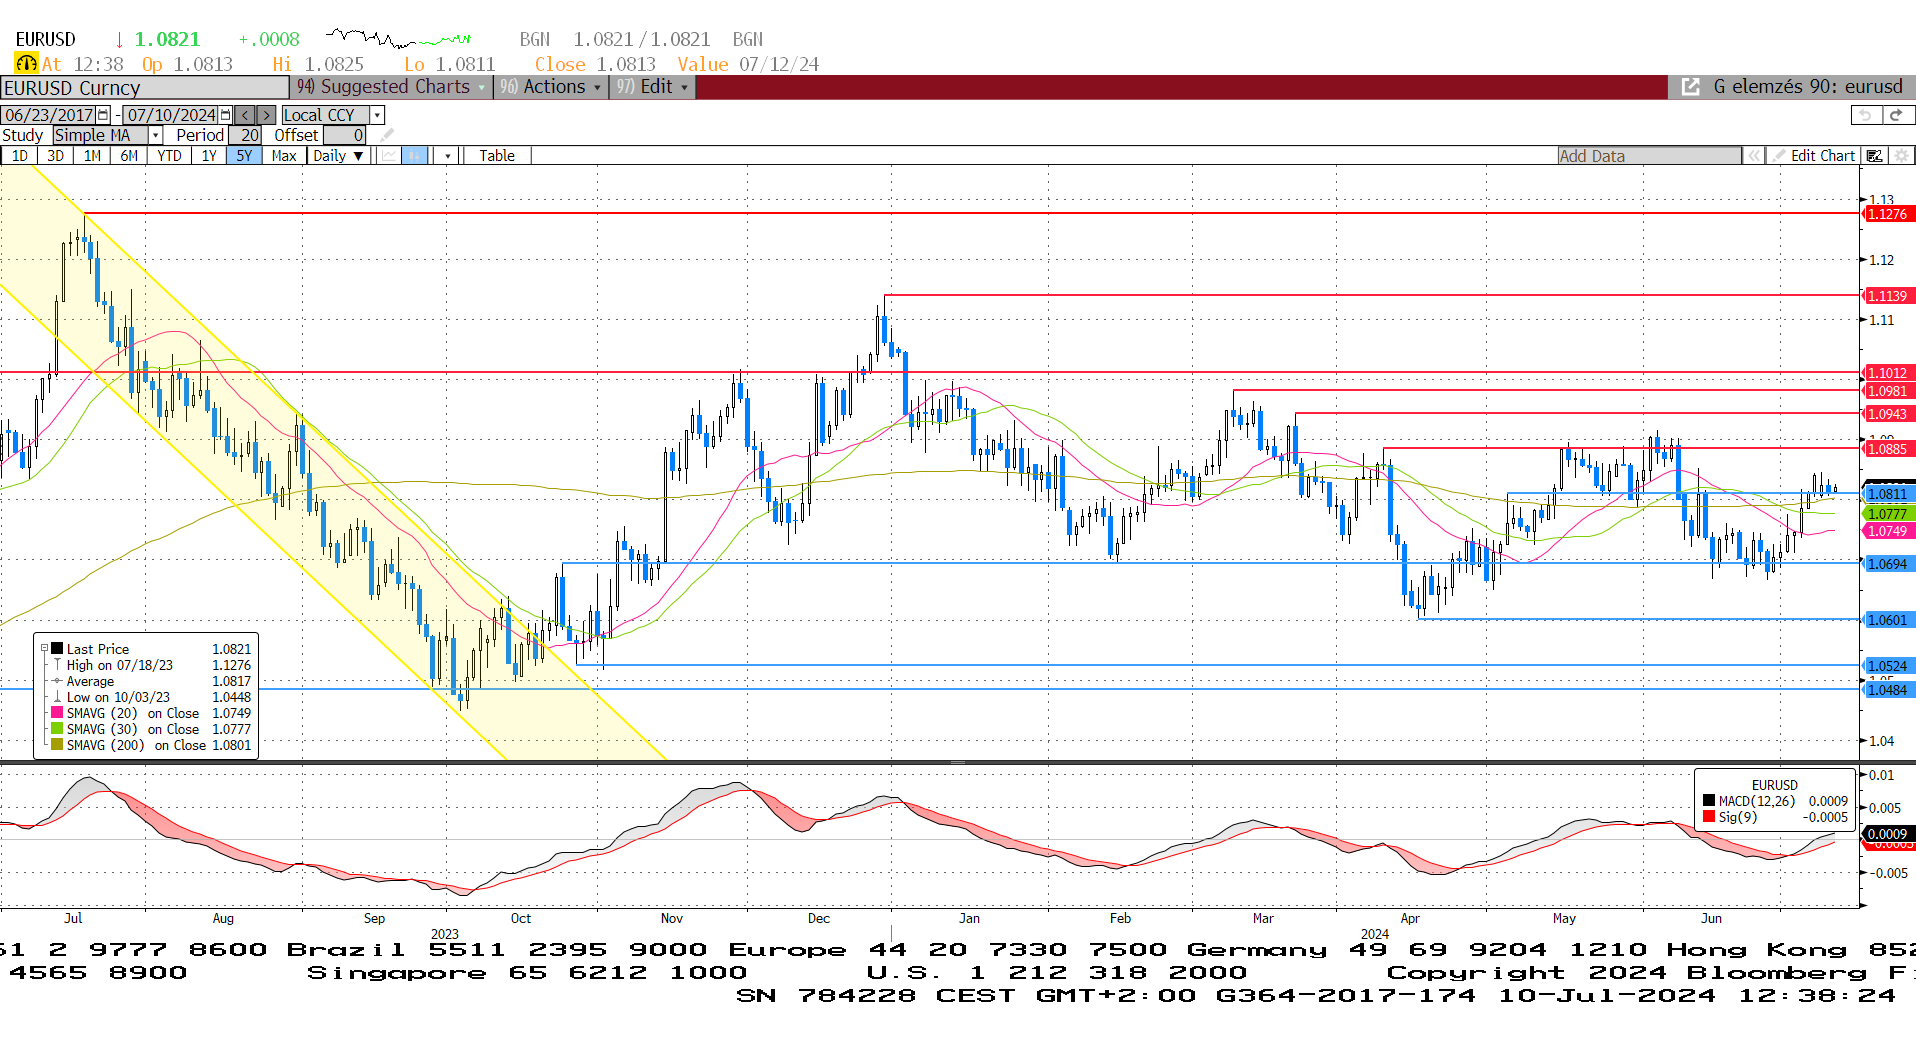The height and width of the screenshot is (1051, 1916).
Task: Click the Offset value field
Action: pos(345,135)
